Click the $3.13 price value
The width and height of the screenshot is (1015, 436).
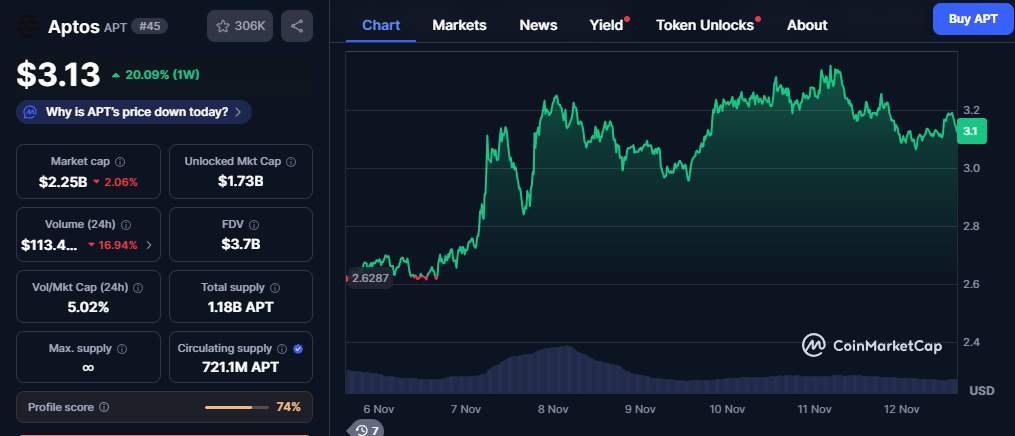58,74
